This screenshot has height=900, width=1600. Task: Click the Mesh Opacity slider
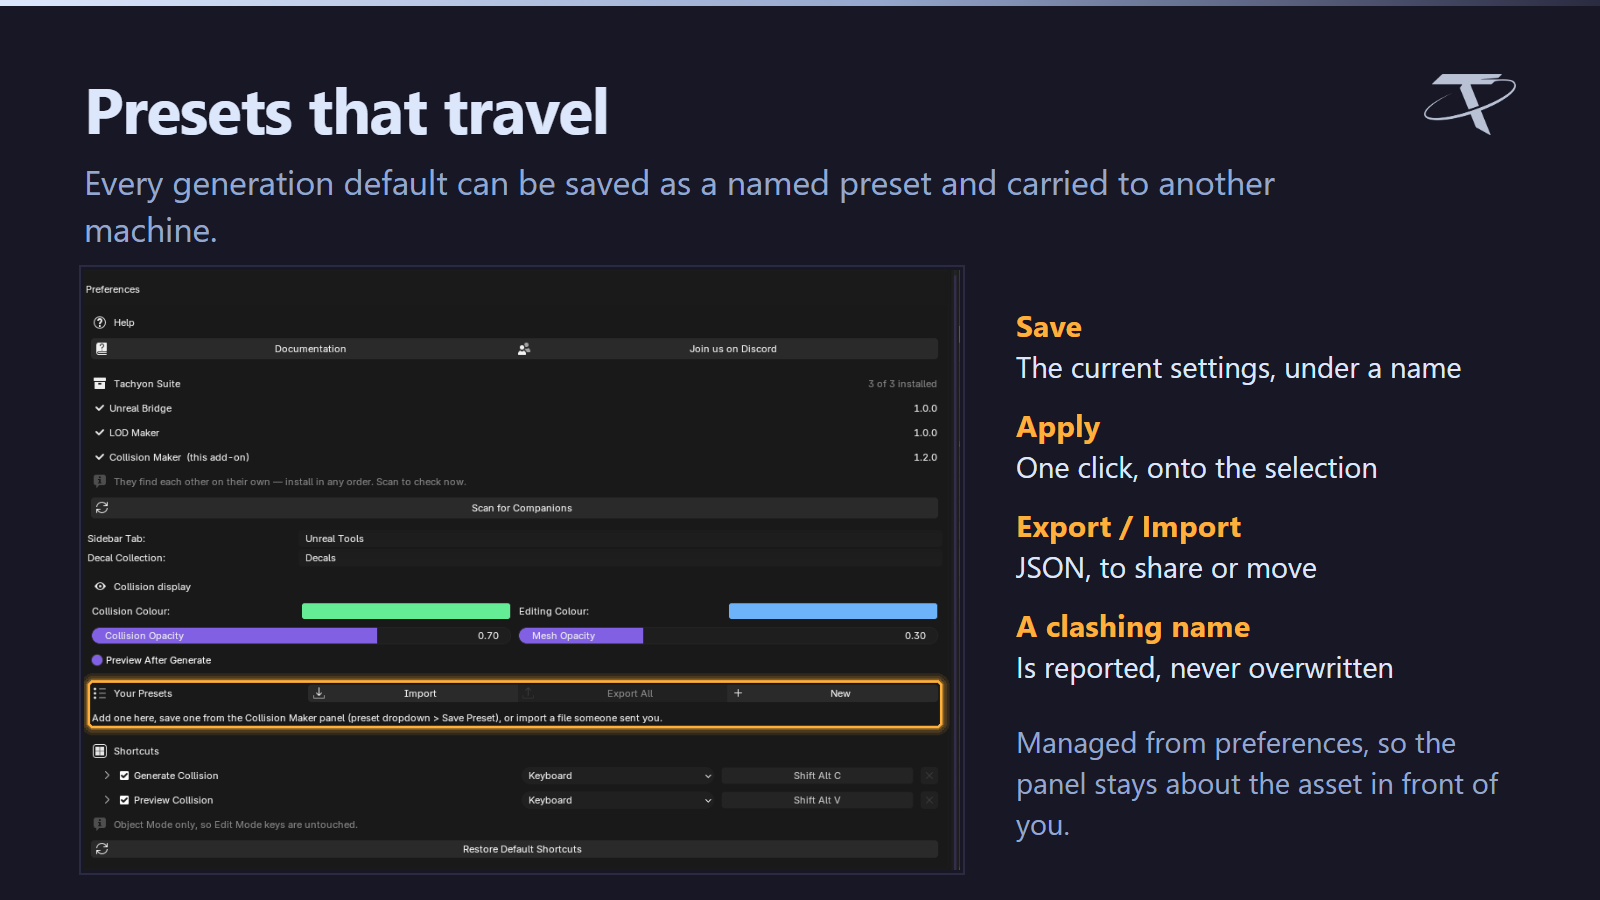pyautogui.click(x=728, y=636)
